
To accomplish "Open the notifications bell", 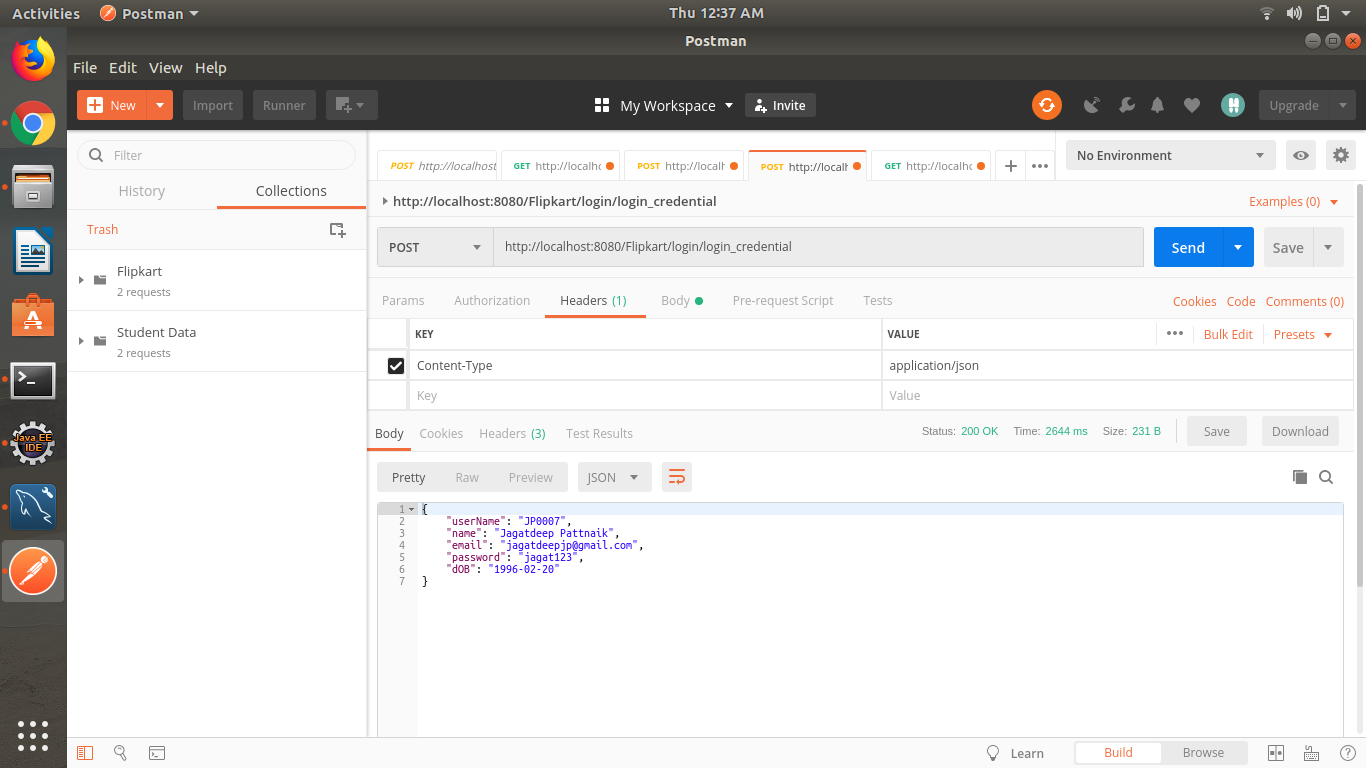I will click(x=1158, y=105).
